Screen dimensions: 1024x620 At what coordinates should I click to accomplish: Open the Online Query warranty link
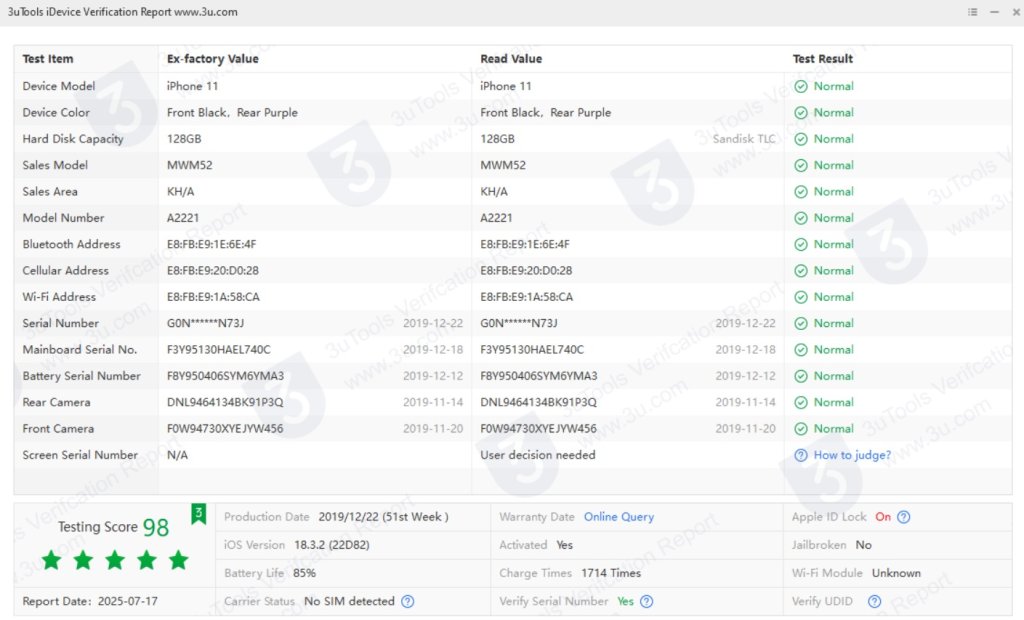(x=618, y=517)
